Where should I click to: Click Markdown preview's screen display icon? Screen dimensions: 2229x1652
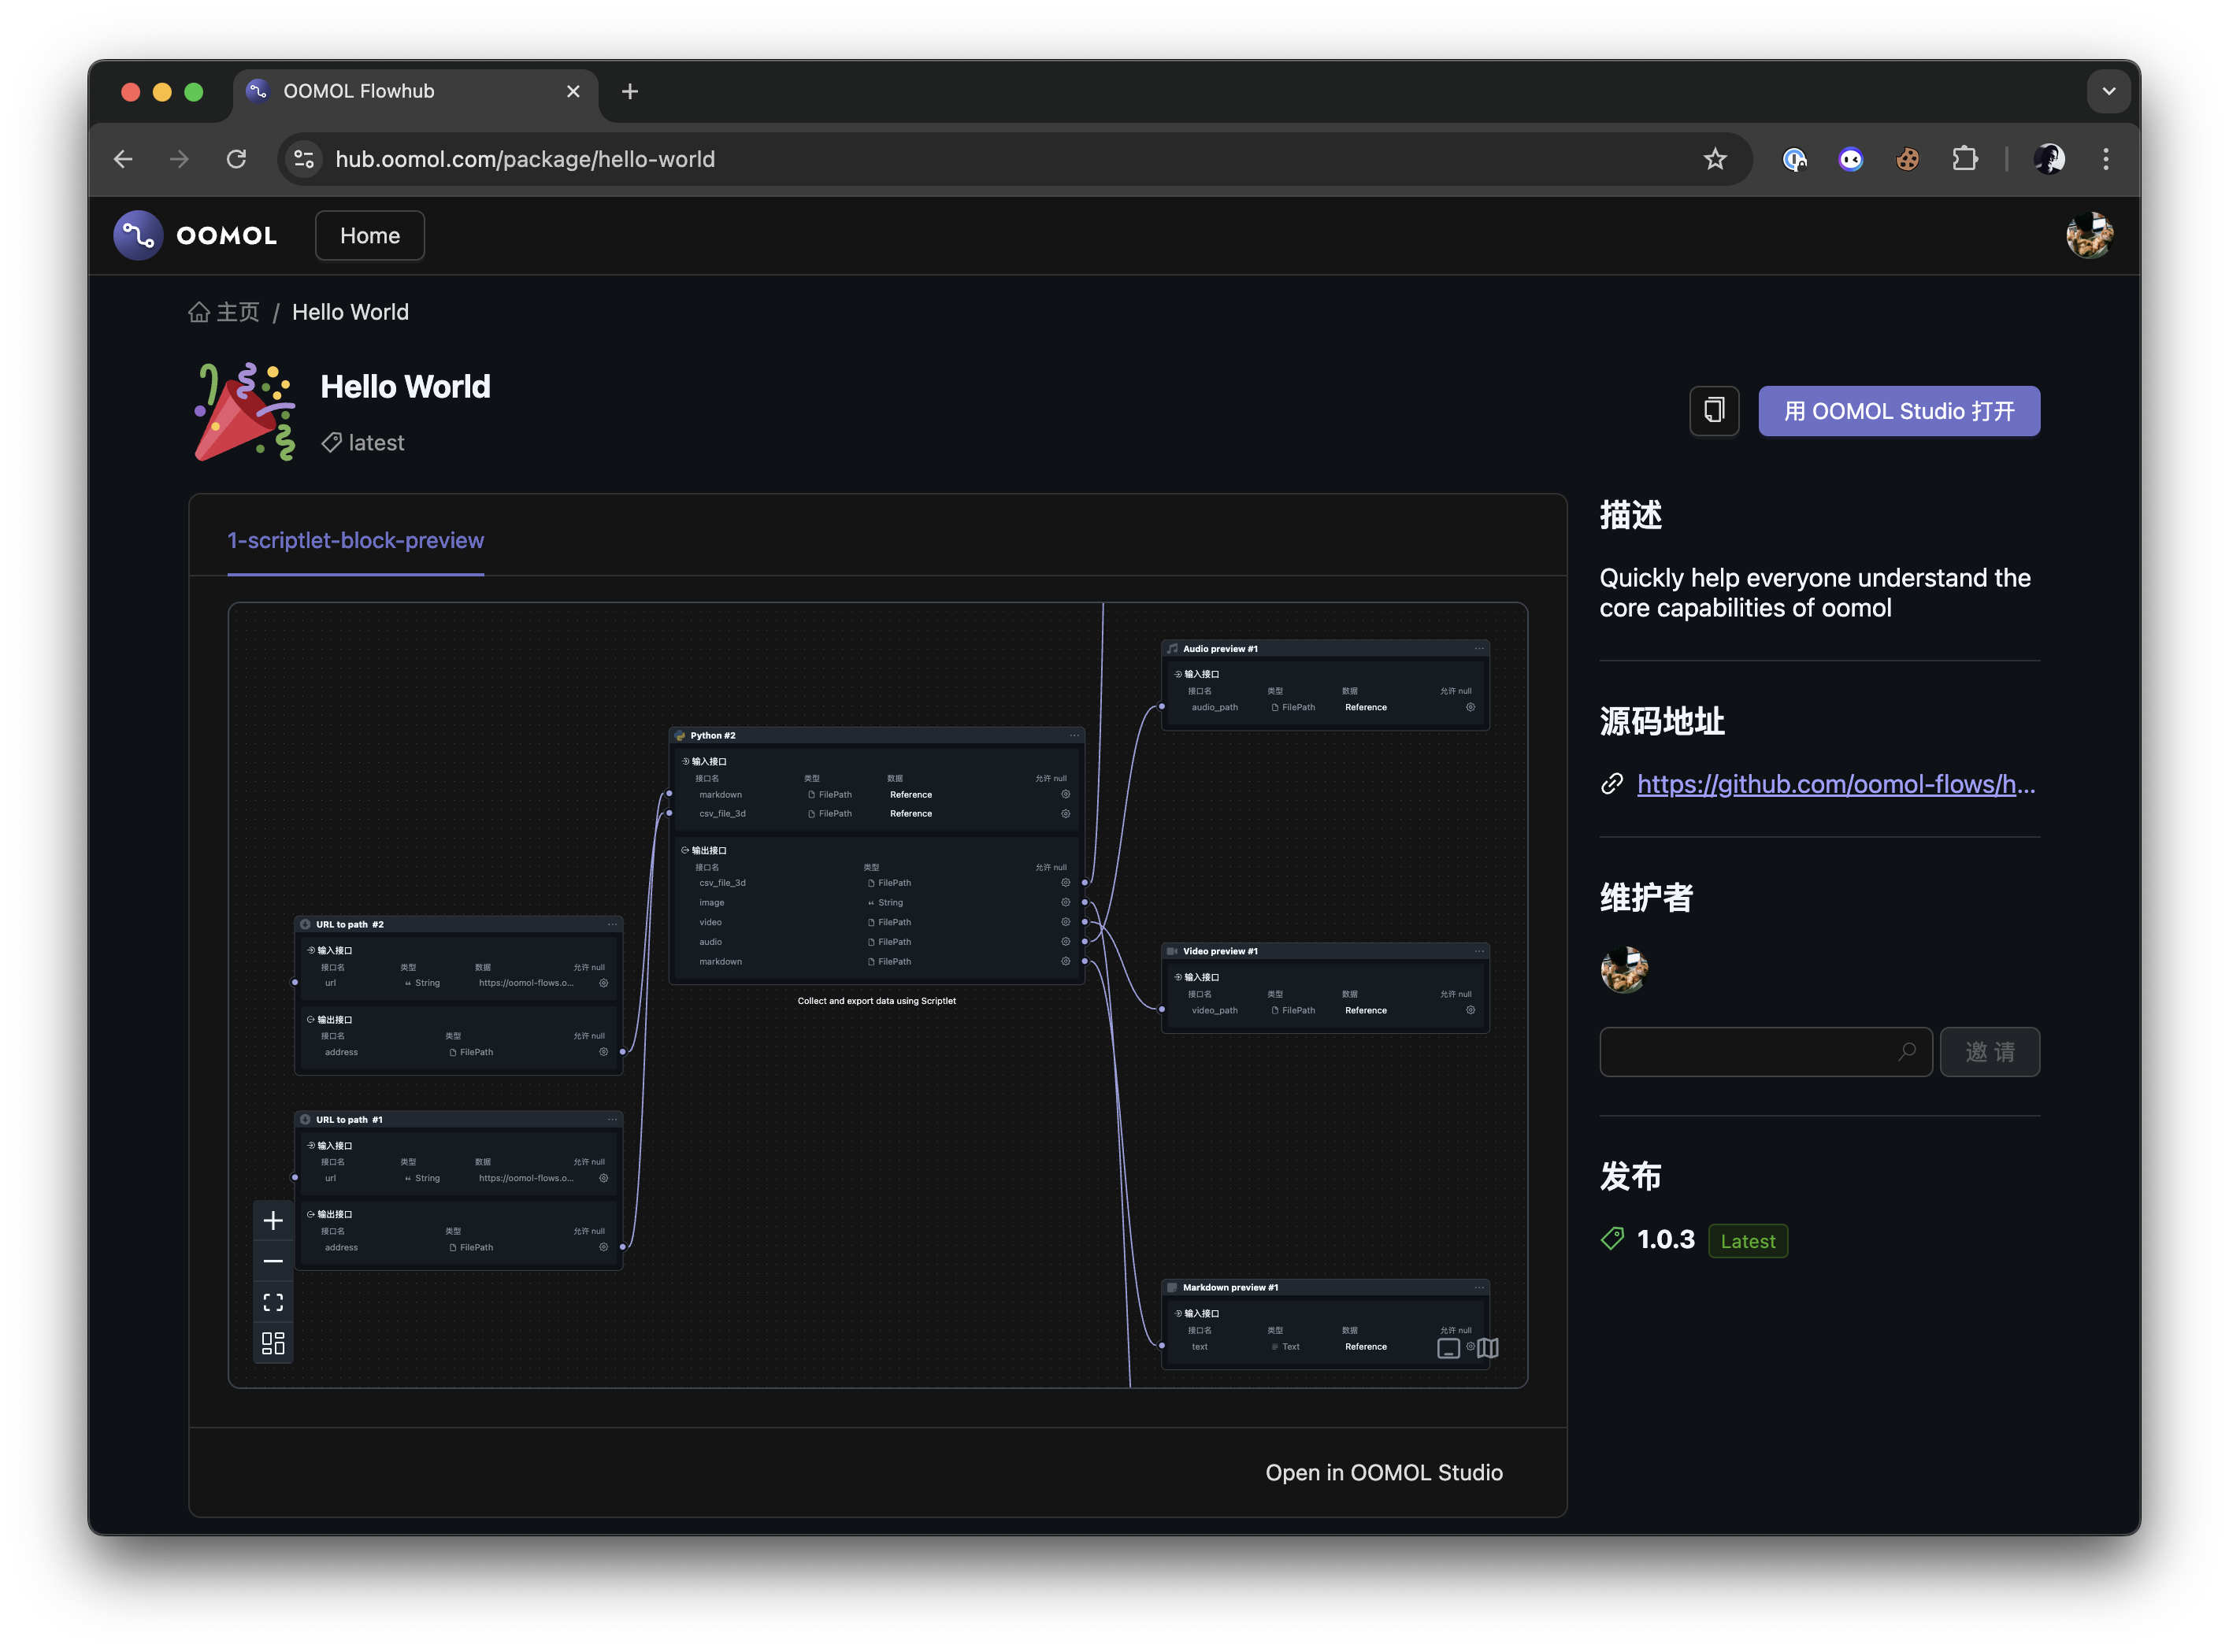coord(1448,1348)
